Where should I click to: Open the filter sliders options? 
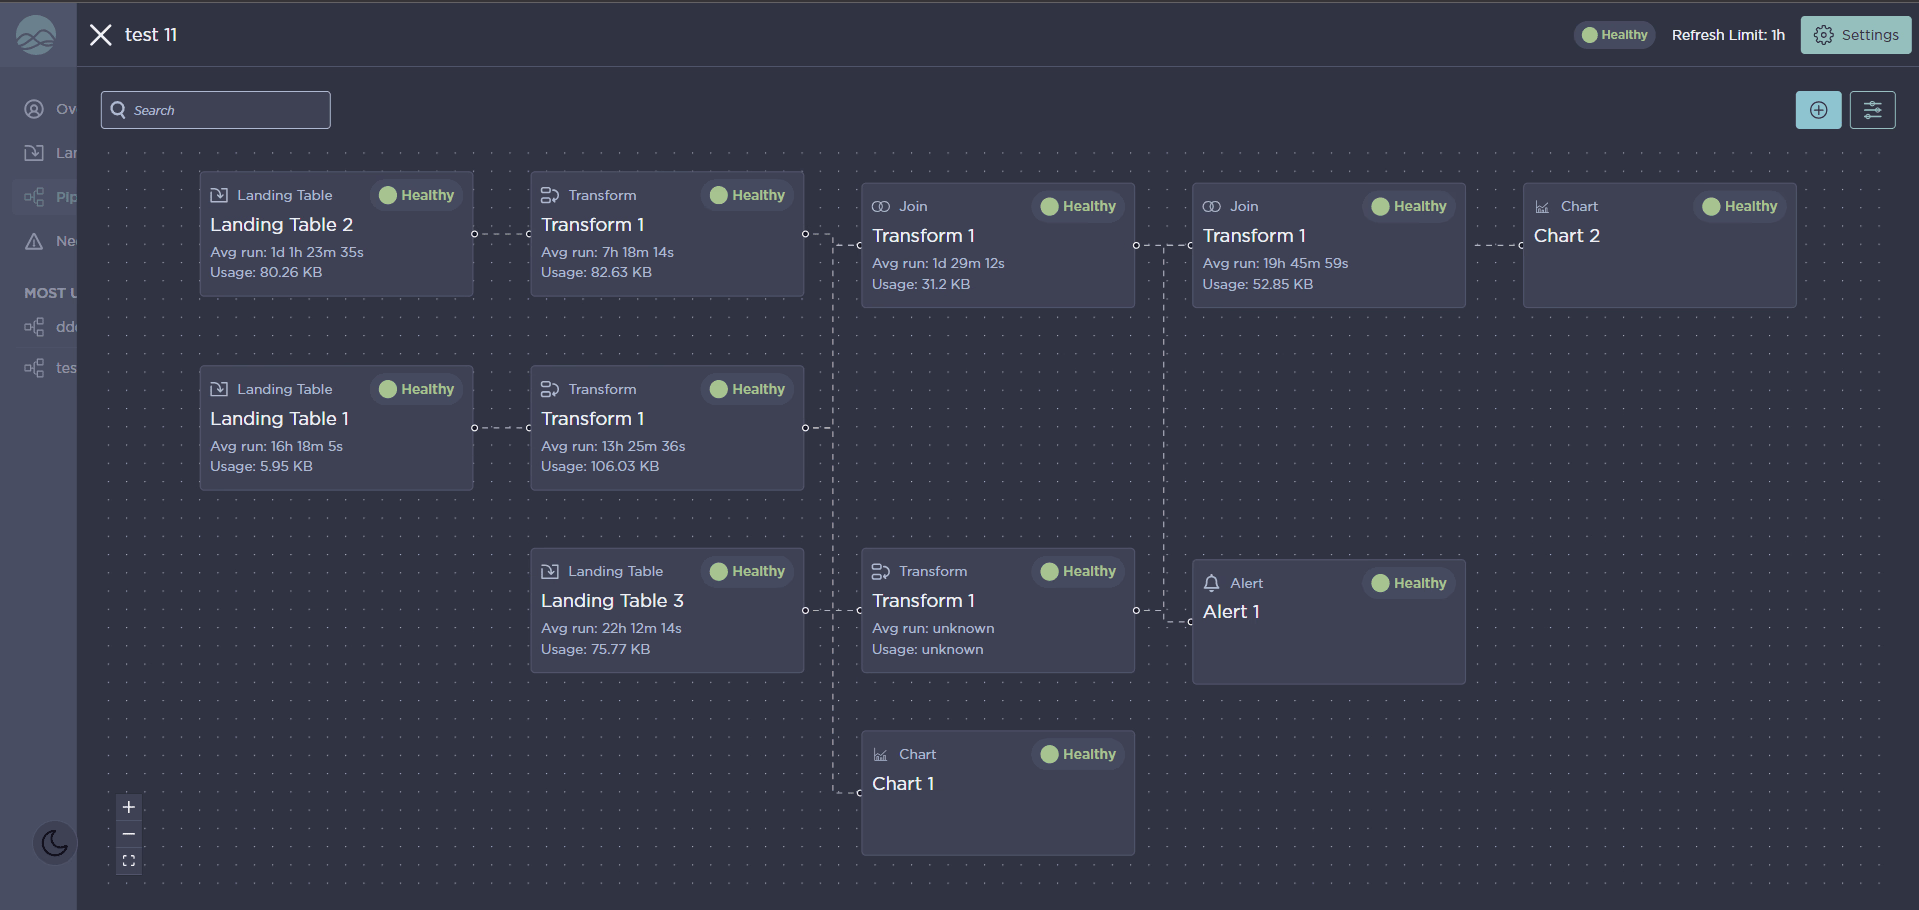(1872, 110)
